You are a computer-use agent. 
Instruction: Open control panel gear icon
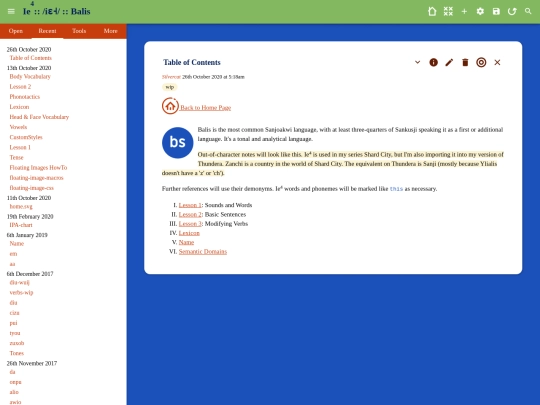tap(480, 11)
